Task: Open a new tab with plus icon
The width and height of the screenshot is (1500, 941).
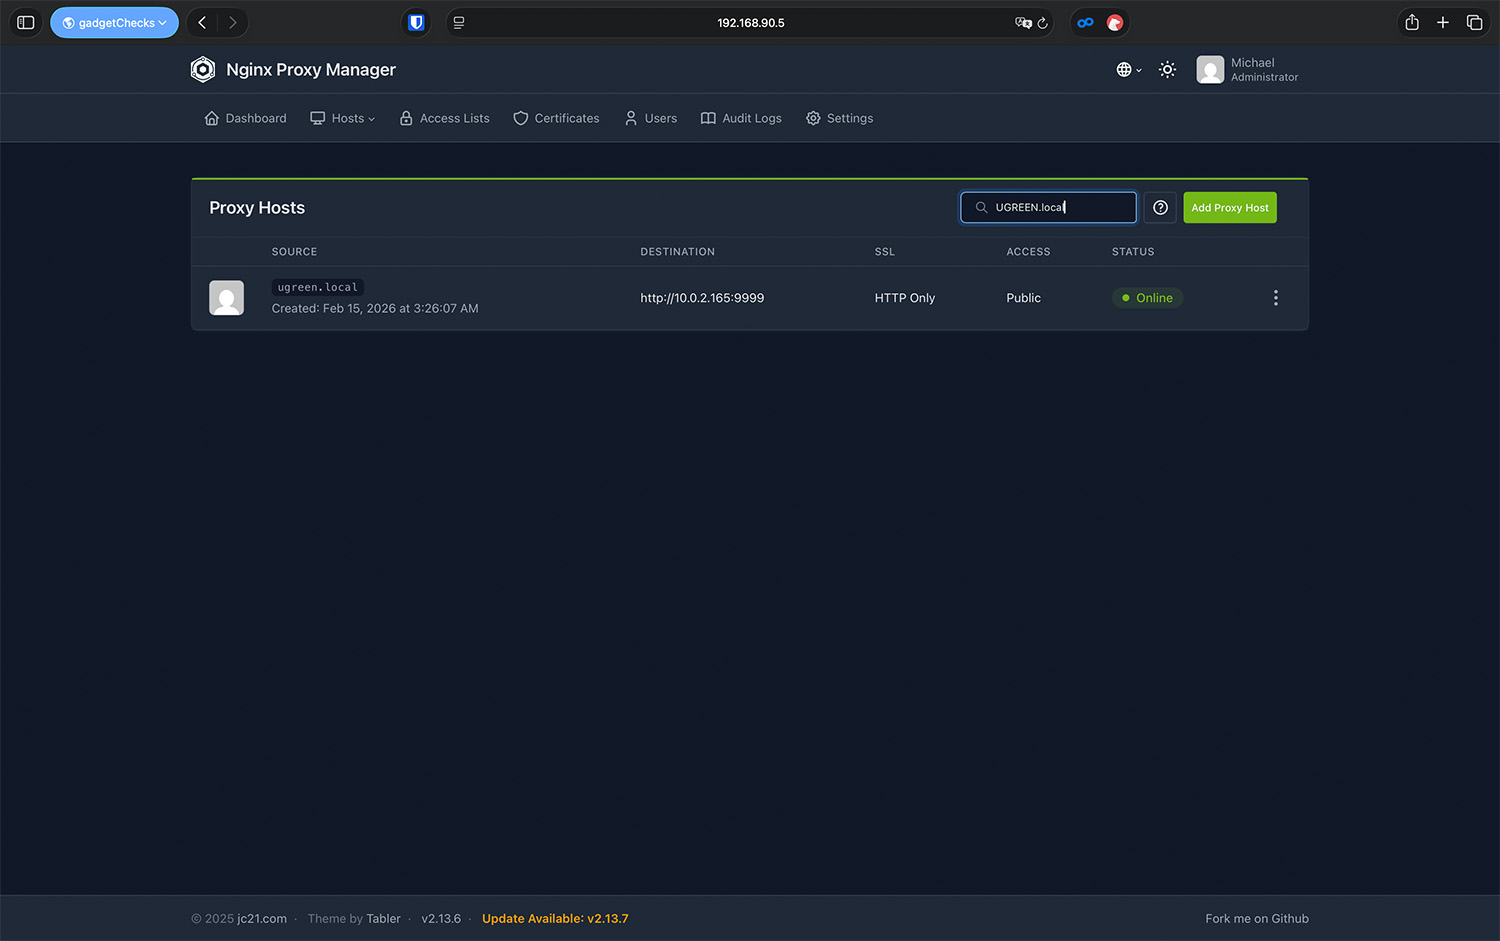Action: (x=1442, y=23)
